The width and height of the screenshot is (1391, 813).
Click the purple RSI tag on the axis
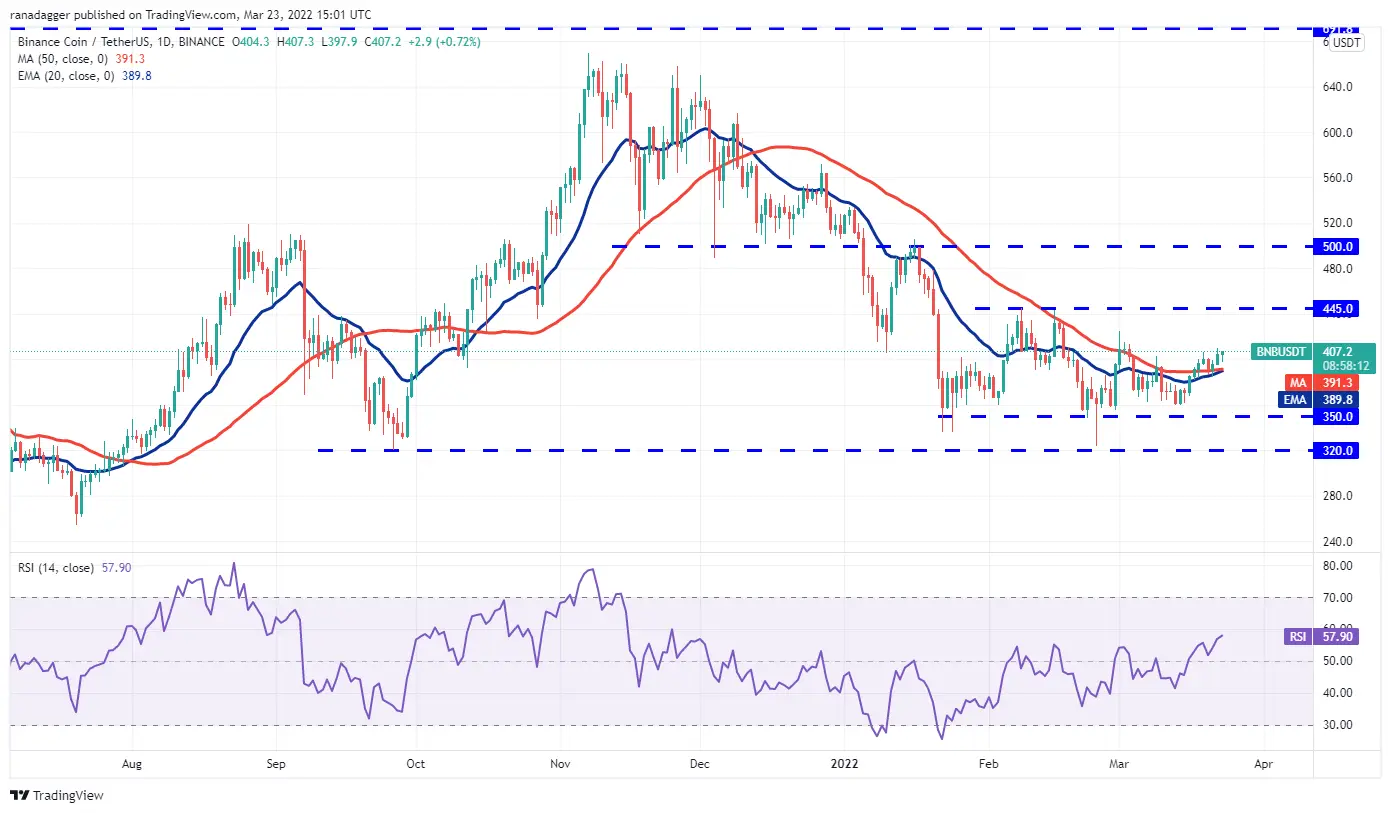(1298, 635)
